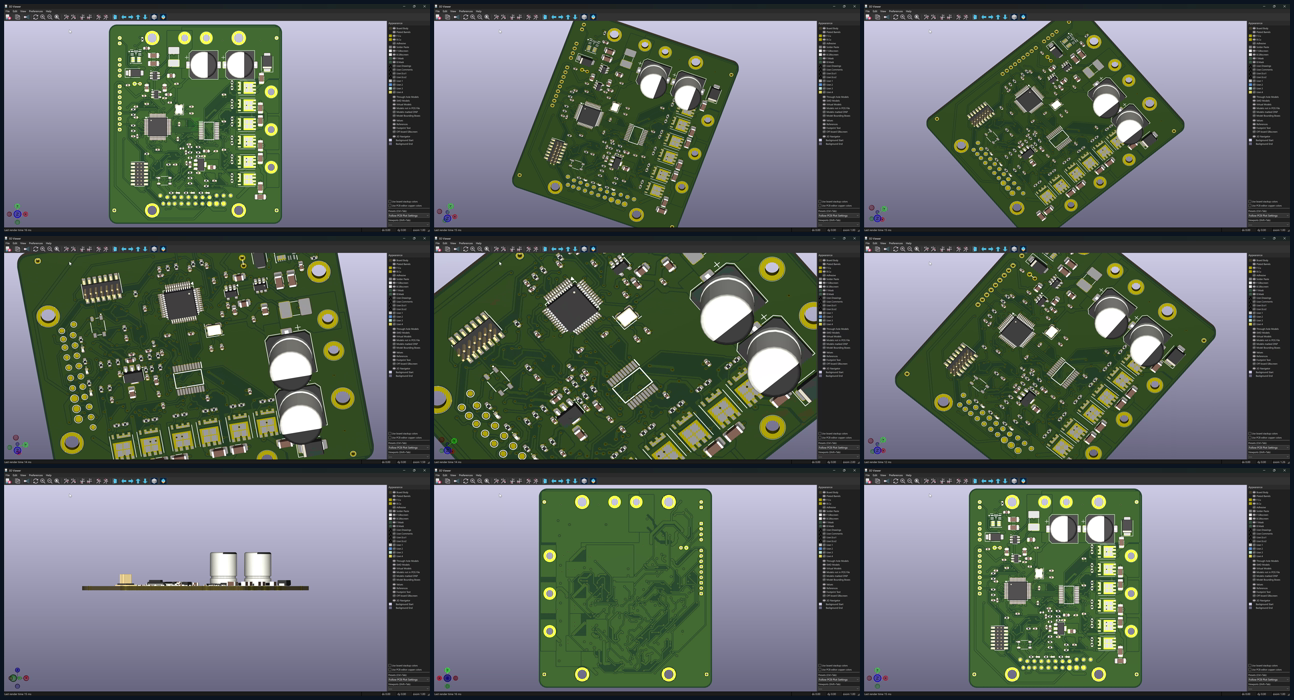
Task: Open Presets dropdown in top-left window
Action: pyautogui.click(x=408, y=215)
